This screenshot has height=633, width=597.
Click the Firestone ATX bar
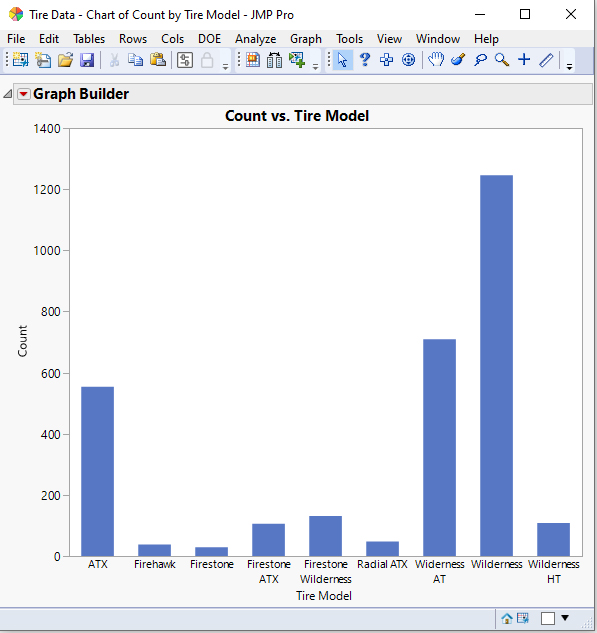click(x=268, y=540)
